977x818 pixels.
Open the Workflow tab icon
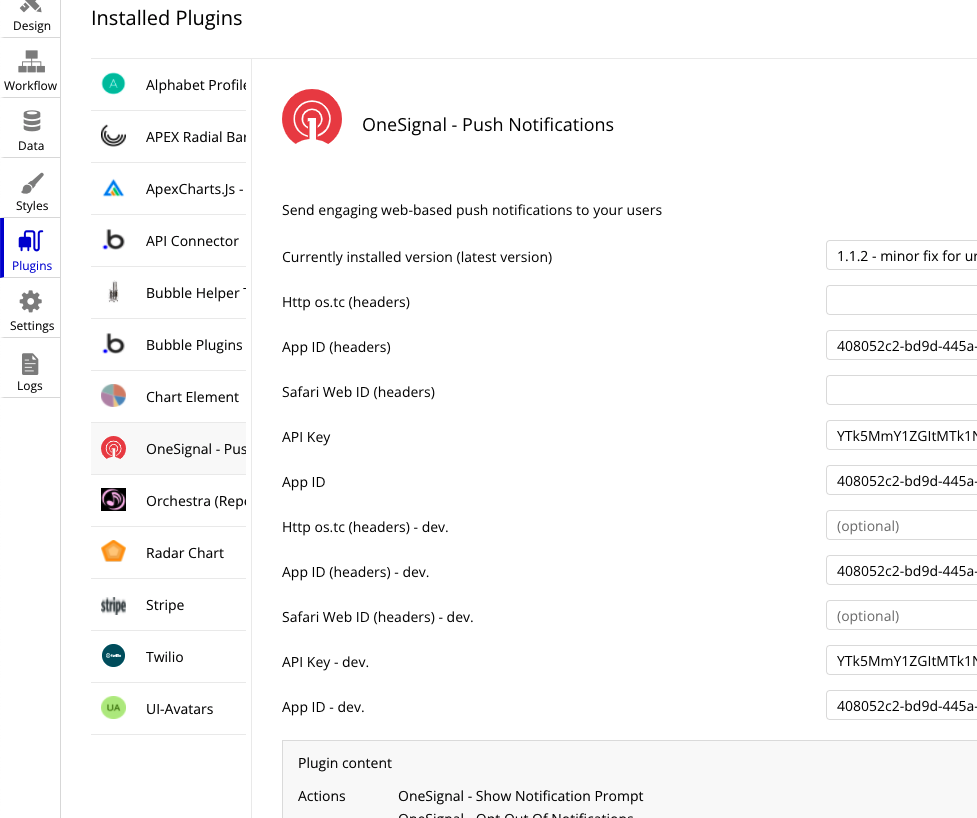click(x=31, y=62)
